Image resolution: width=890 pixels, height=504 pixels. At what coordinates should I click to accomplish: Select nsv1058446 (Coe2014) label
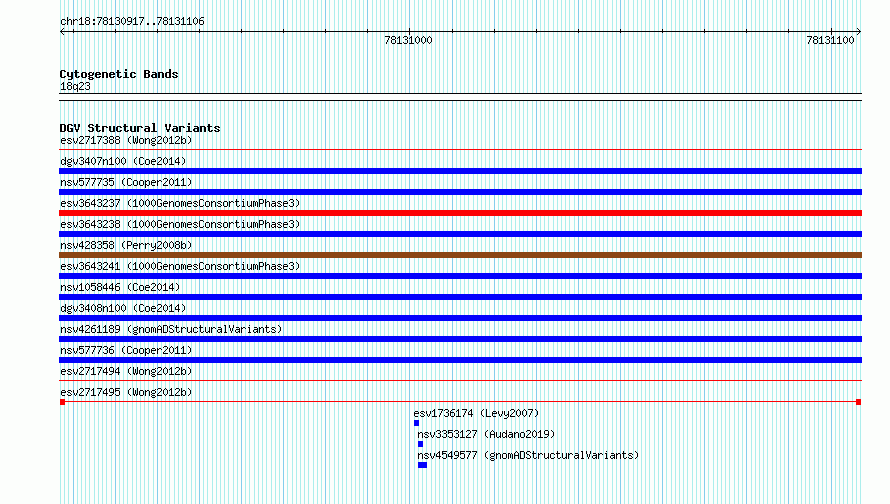click(x=120, y=287)
